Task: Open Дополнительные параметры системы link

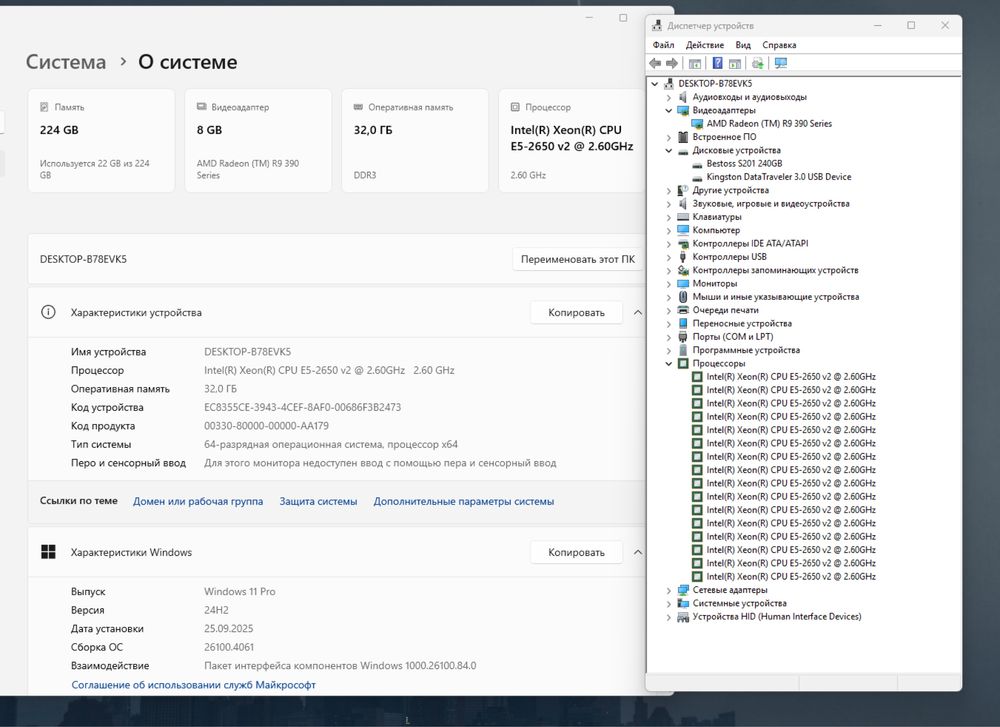Action: (x=464, y=501)
